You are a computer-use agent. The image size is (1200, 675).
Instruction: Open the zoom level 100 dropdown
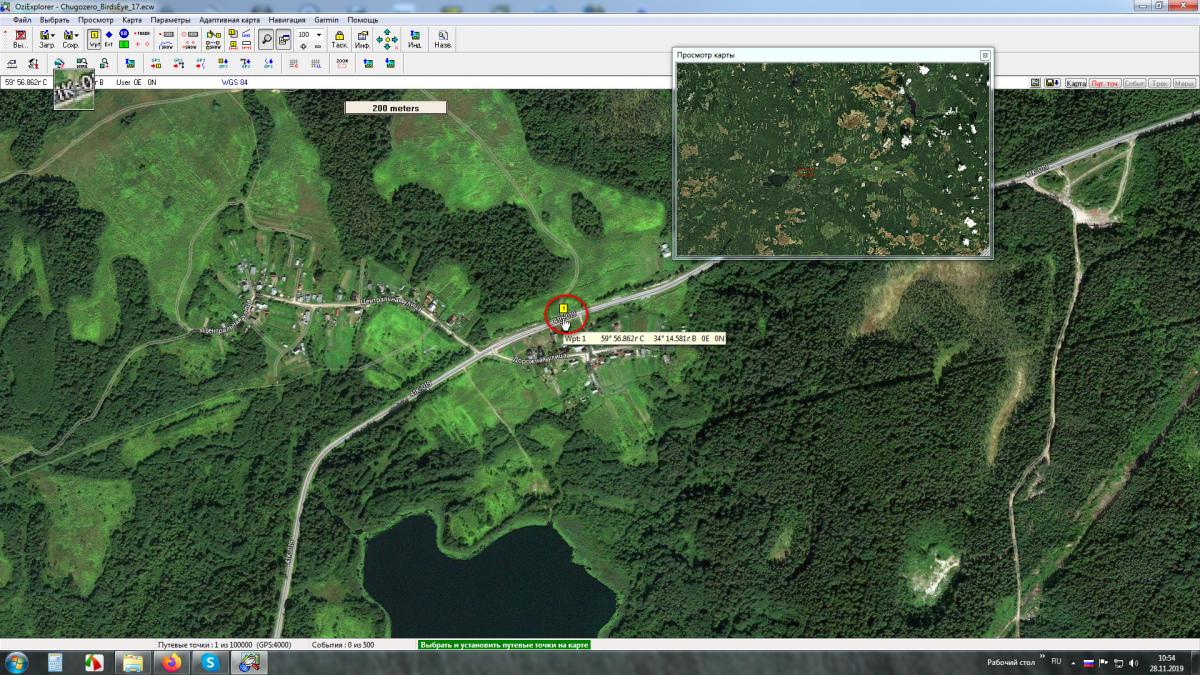(x=319, y=35)
